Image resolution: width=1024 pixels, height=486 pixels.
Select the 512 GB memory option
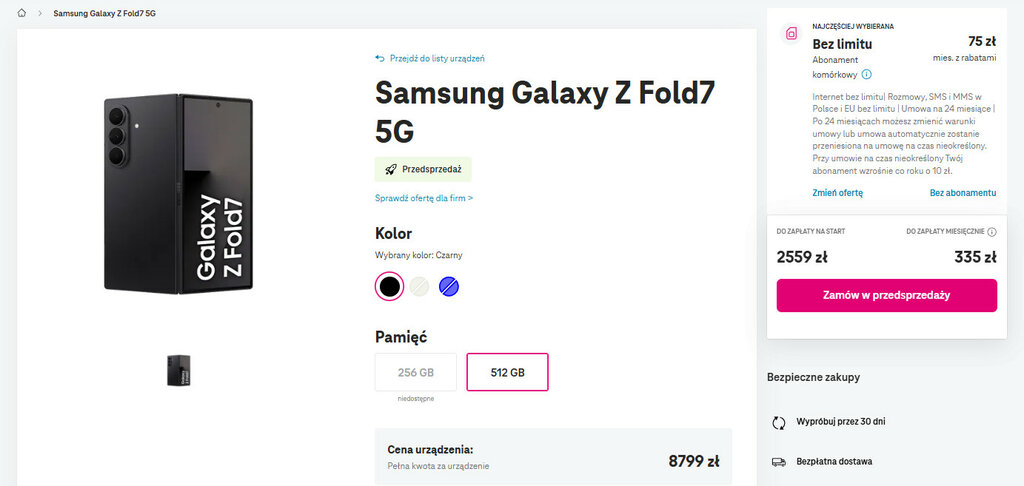pos(507,372)
